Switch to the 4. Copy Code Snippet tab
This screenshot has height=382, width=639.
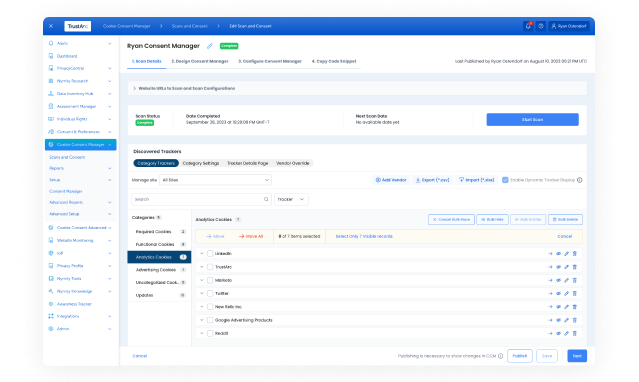pos(334,61)
